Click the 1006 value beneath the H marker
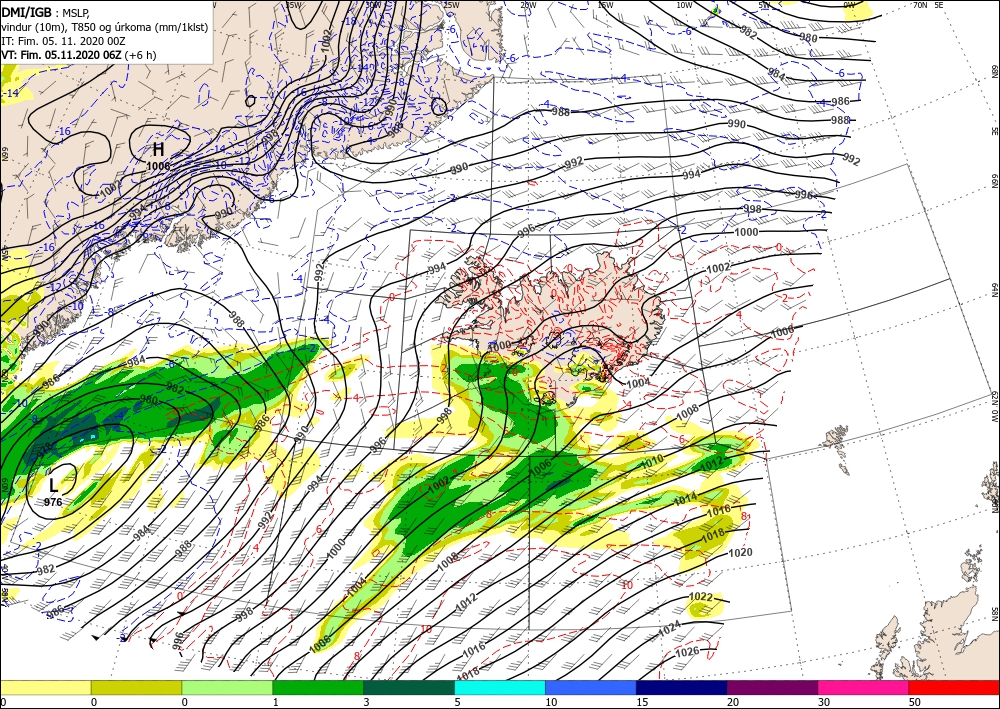Image resolution: width=1000 pixels, height=709 pixels. [158, 166]
